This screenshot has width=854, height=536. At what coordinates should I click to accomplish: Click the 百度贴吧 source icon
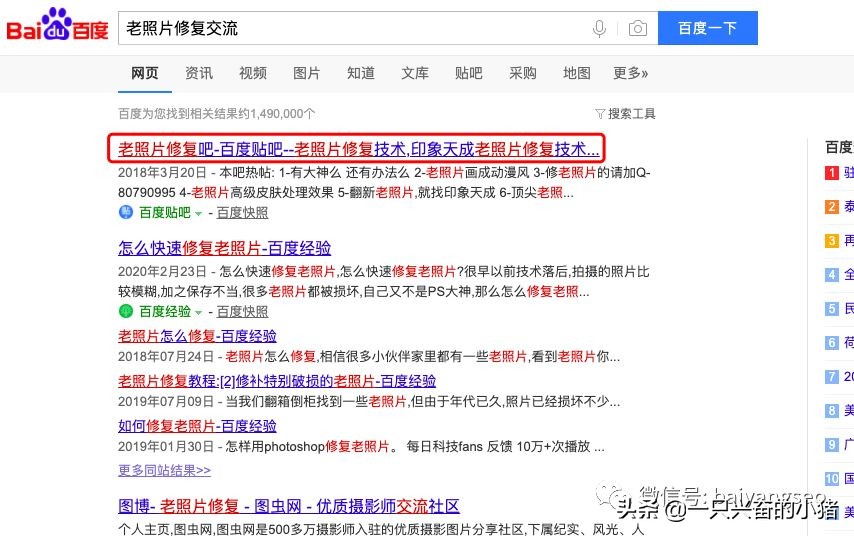(126, 212)
